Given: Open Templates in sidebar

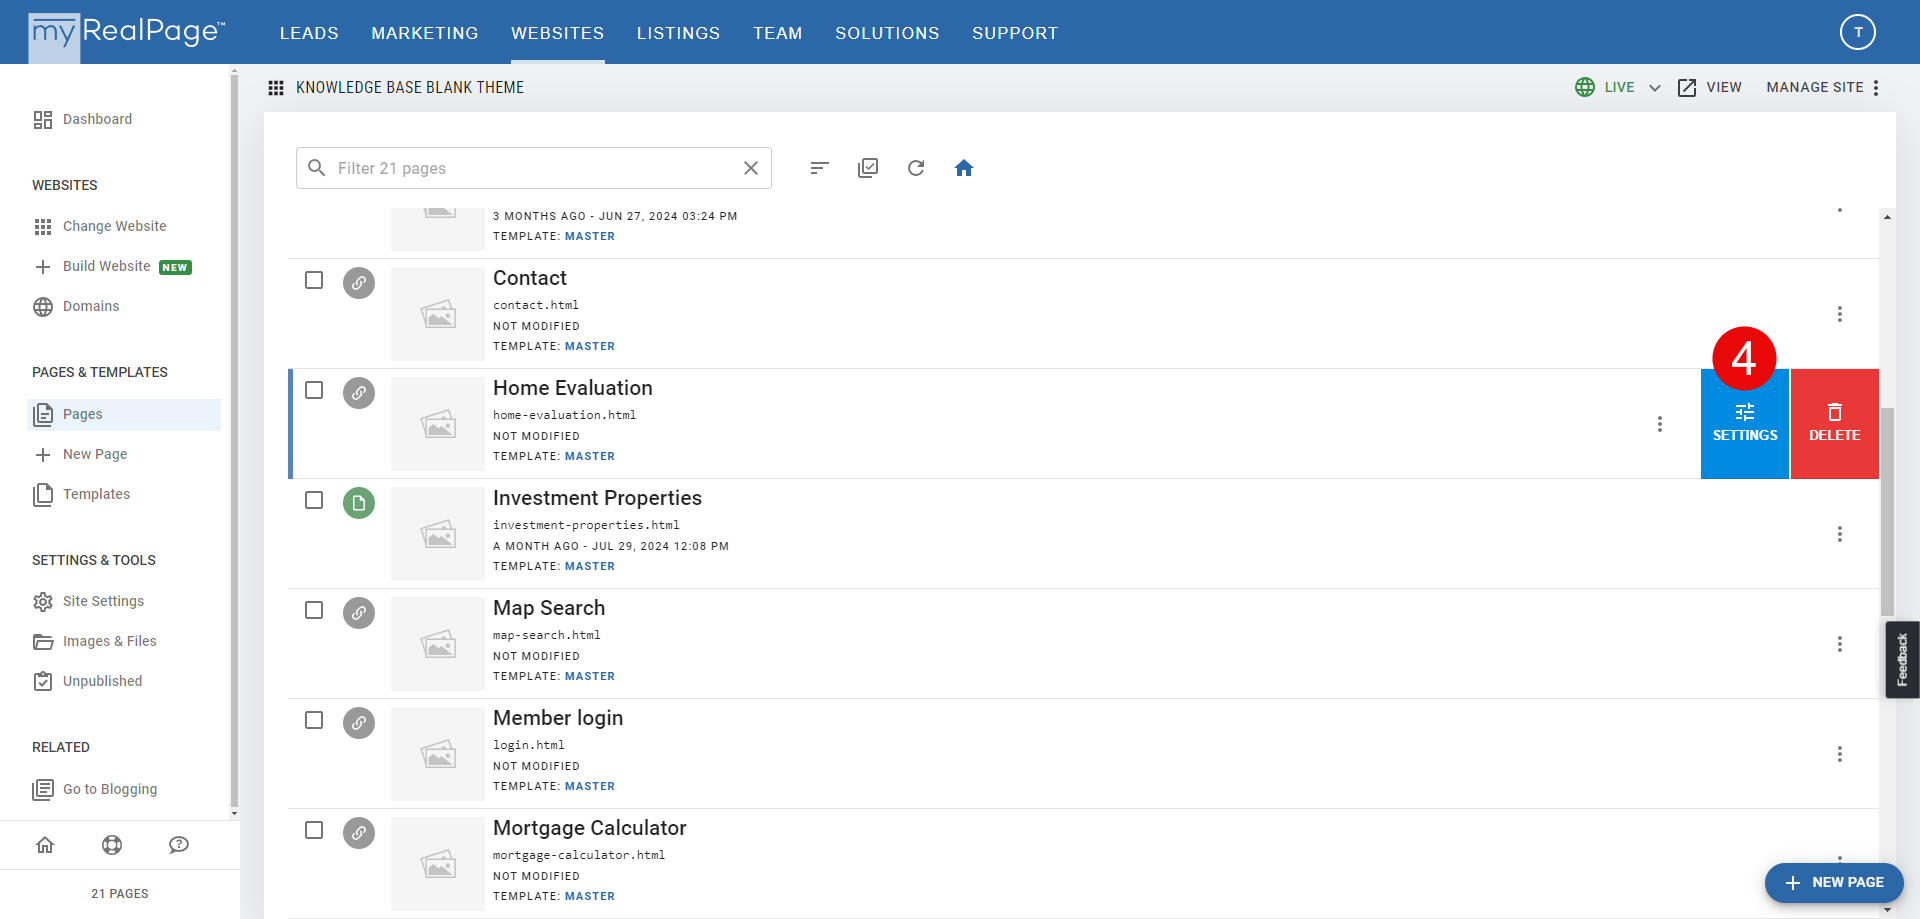Looking at the screenshot, I should tap(82, 494).
